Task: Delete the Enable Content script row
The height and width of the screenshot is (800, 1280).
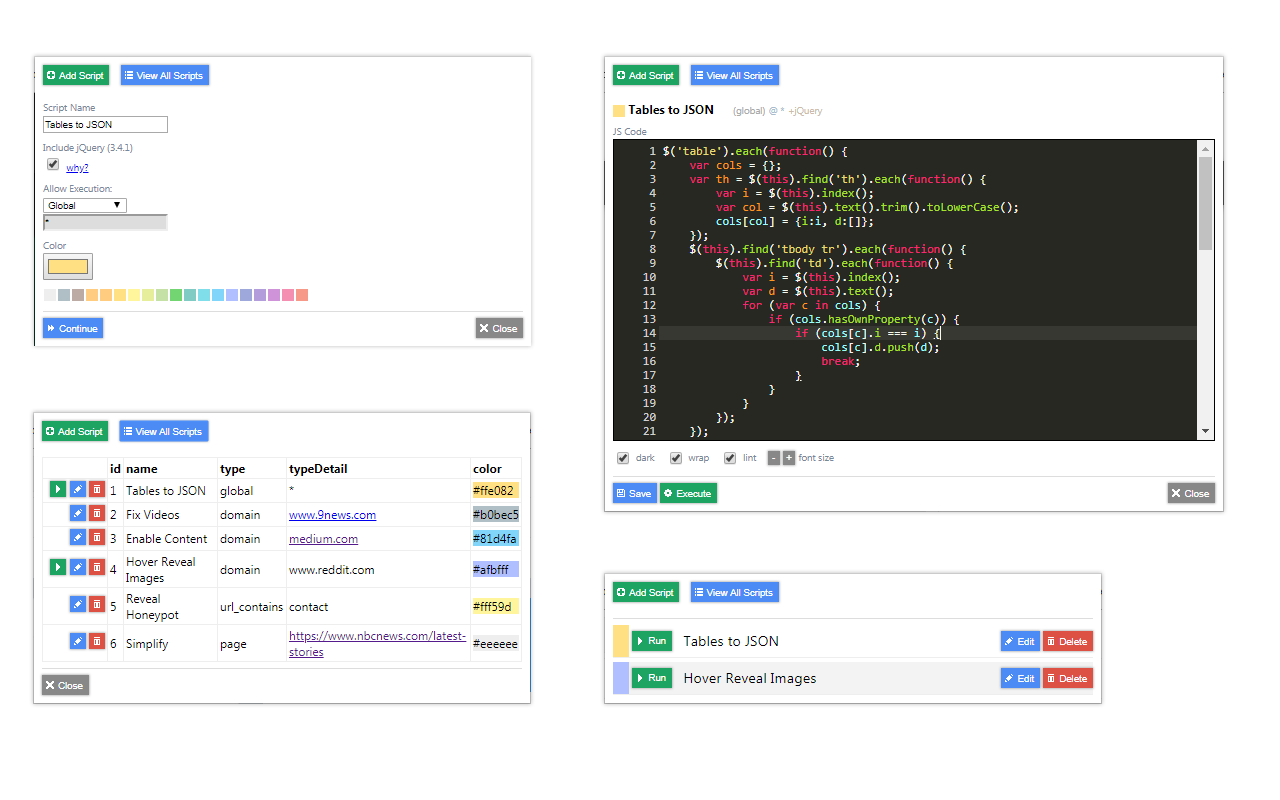Action: pos(97,537)
